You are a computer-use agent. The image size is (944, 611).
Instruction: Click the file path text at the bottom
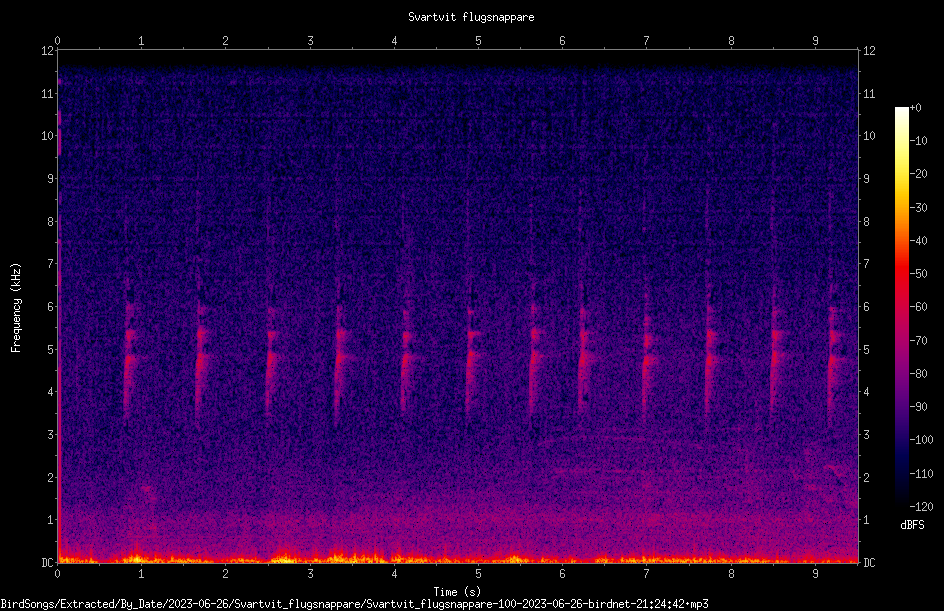coord(355,604)
